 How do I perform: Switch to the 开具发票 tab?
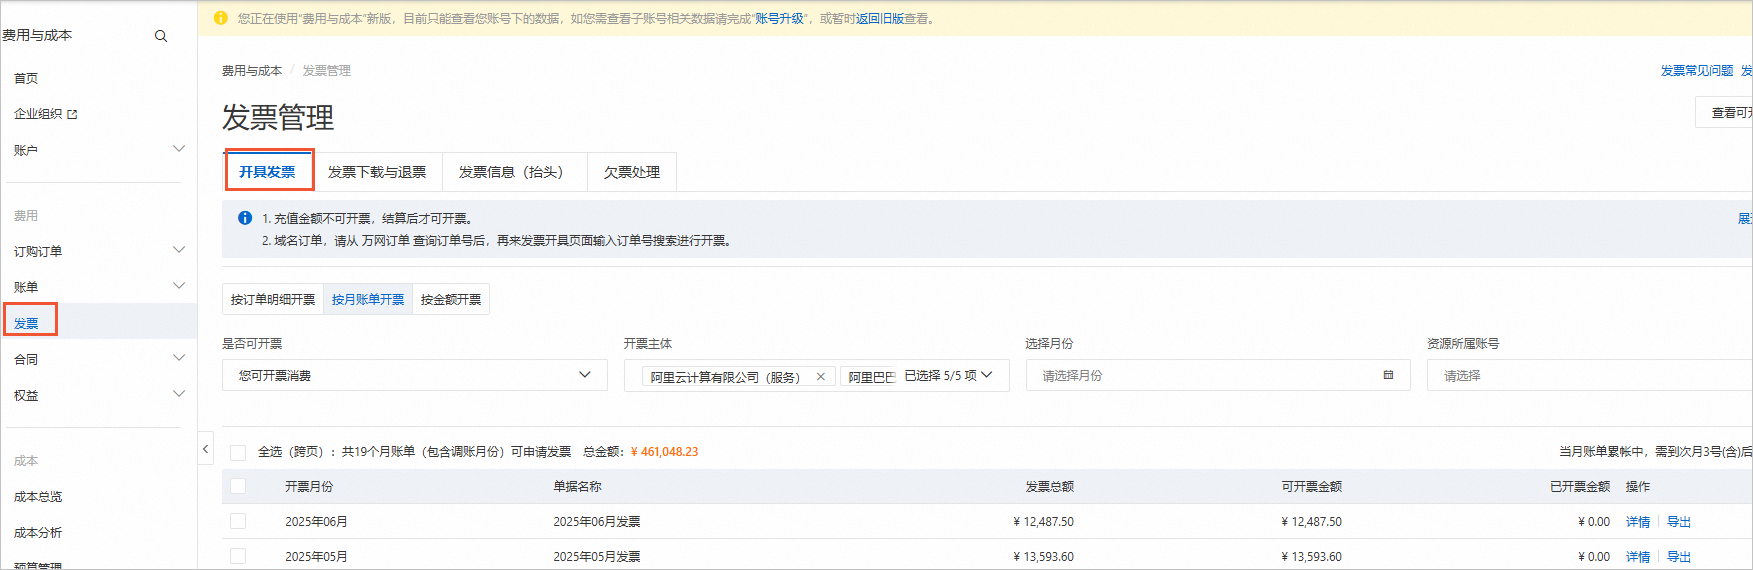(267, 172)
